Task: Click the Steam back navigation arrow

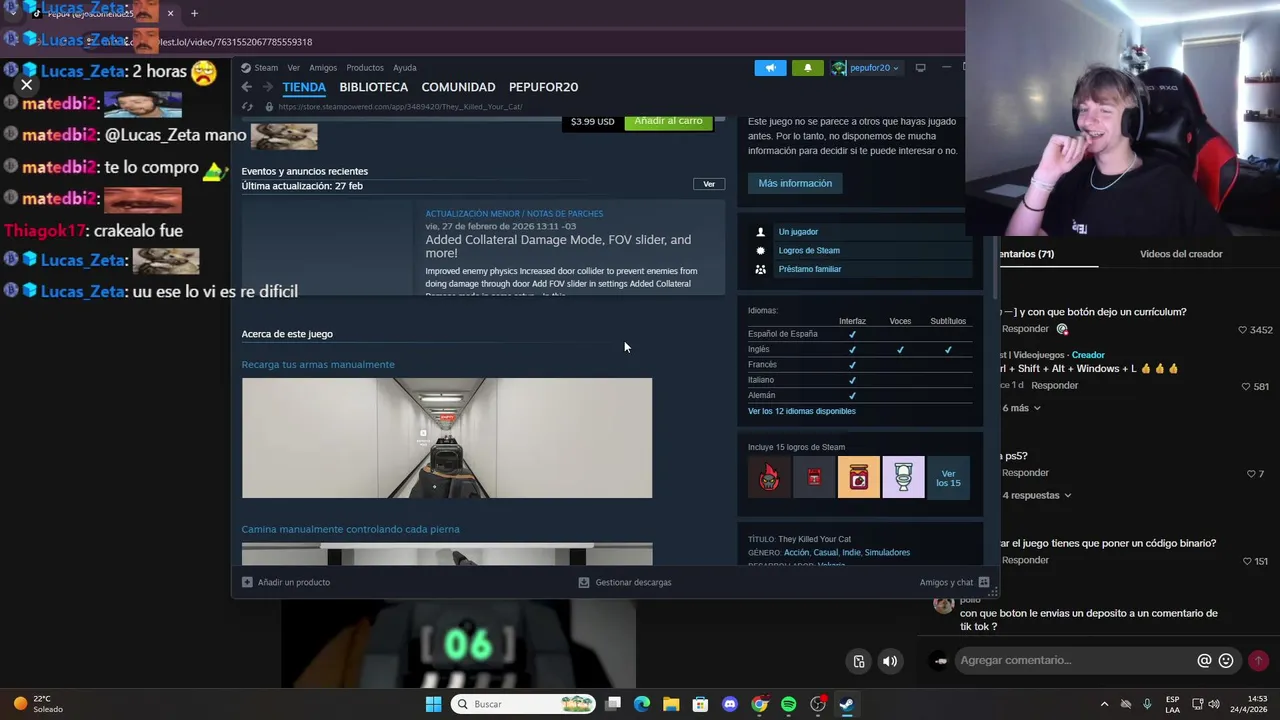Action: [247, 87]
